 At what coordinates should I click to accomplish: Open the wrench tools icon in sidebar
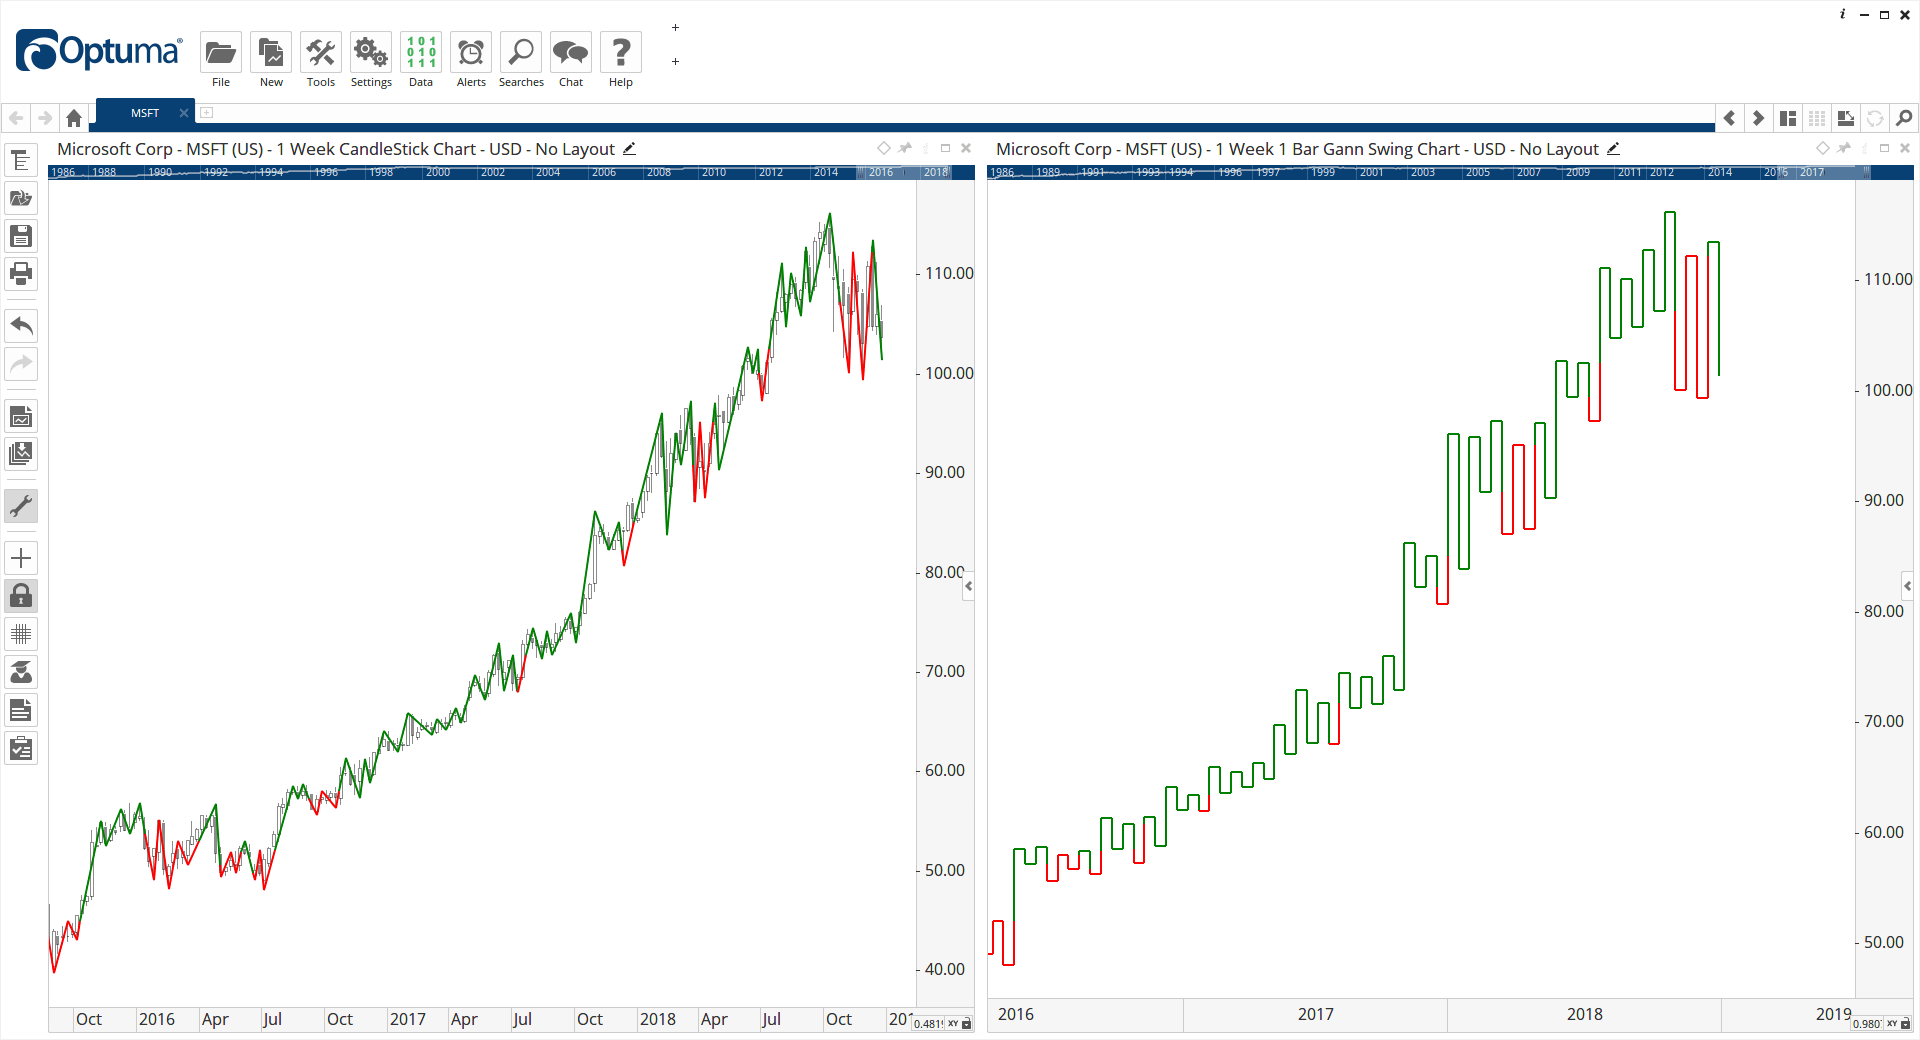tap(21, 506)
